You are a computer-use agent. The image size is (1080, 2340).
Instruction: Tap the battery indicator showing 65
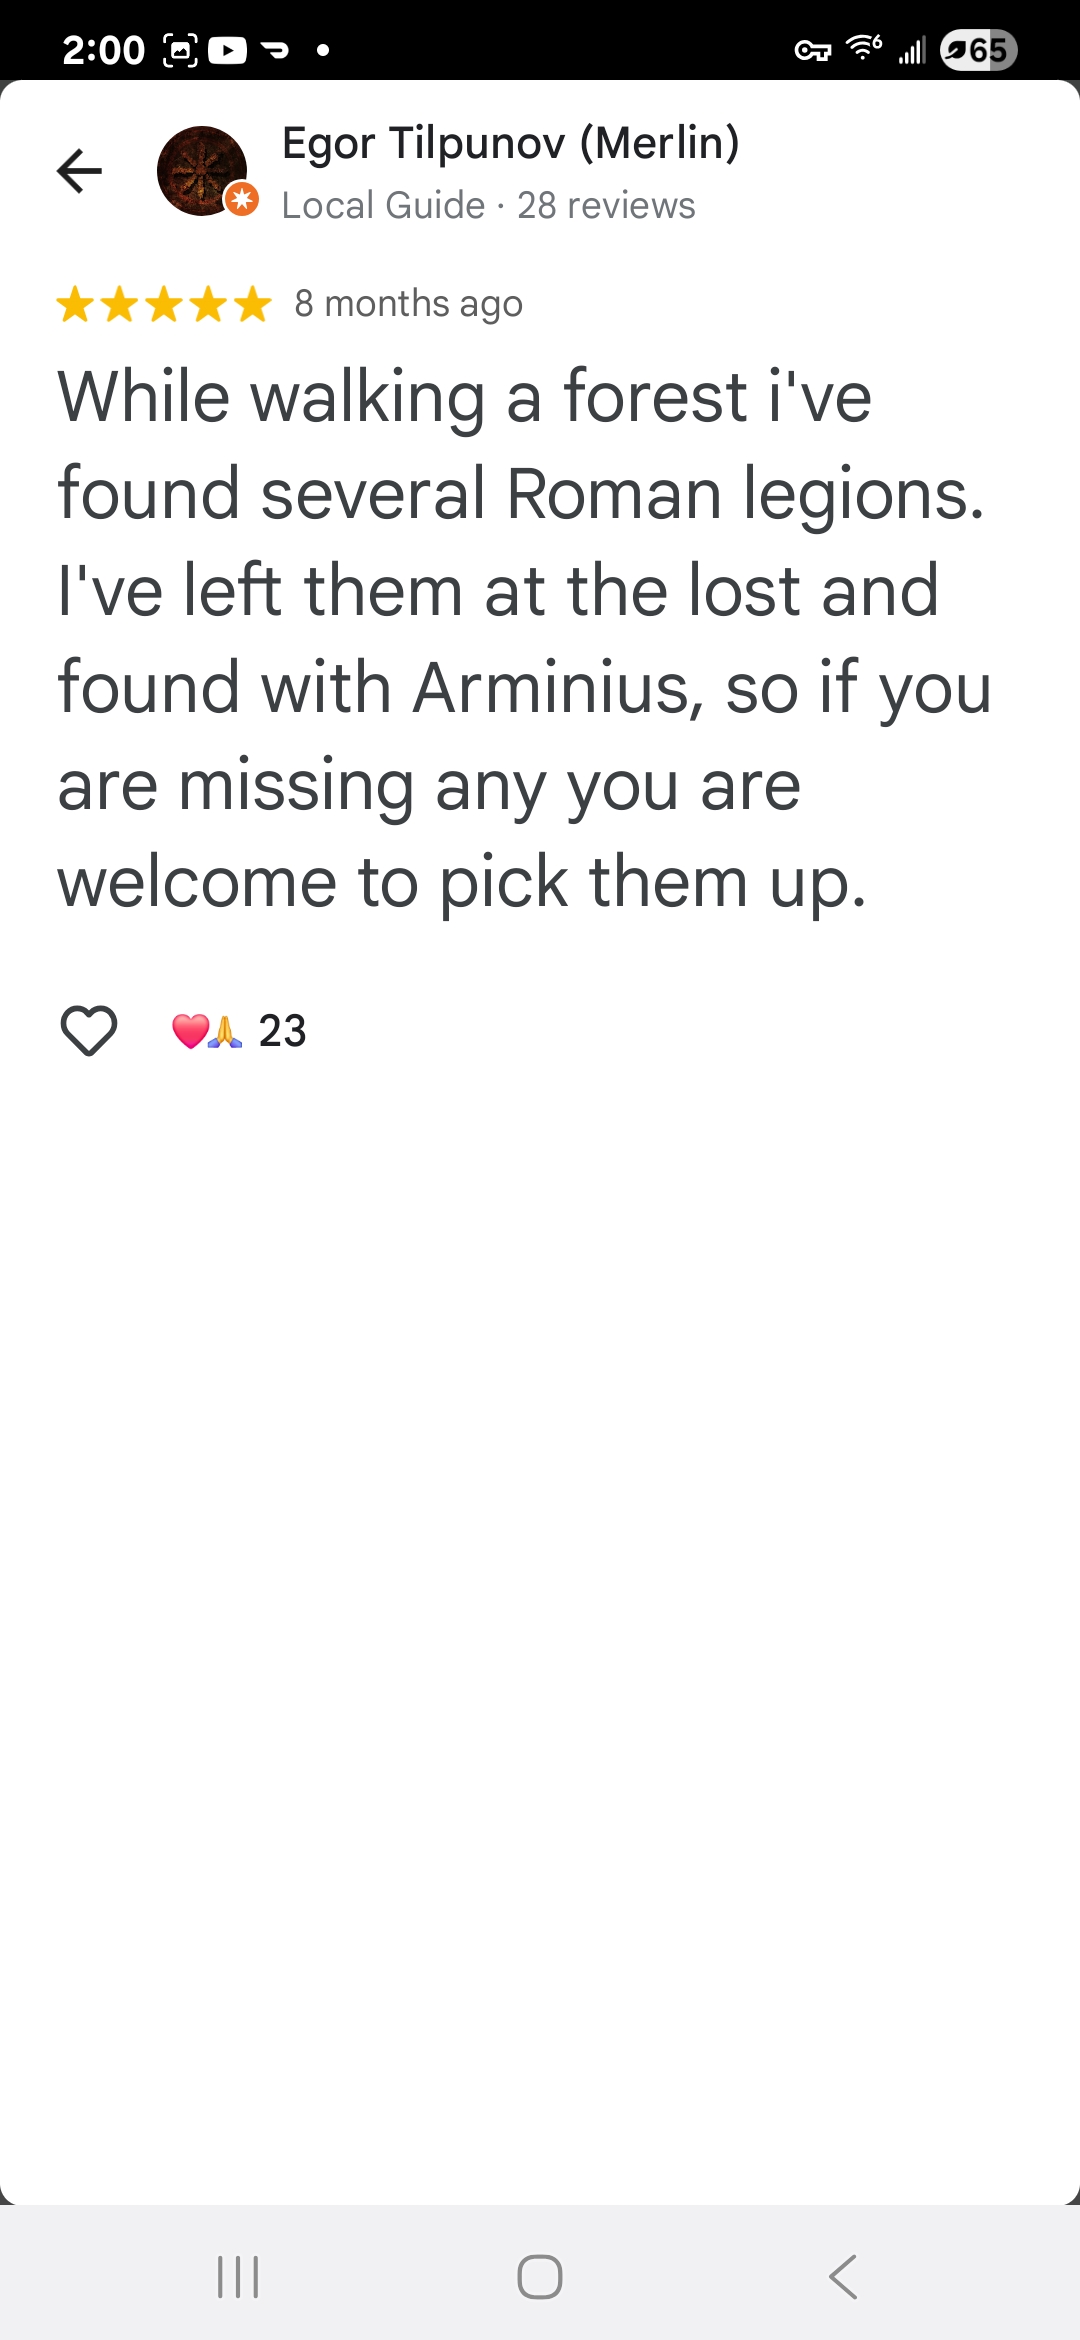pyautogui.click(x=978, y=50)
